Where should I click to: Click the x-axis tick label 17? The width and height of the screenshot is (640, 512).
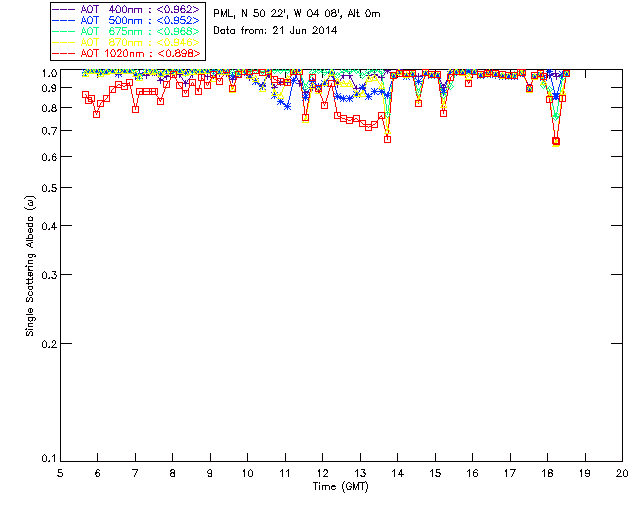pos(510,473)
